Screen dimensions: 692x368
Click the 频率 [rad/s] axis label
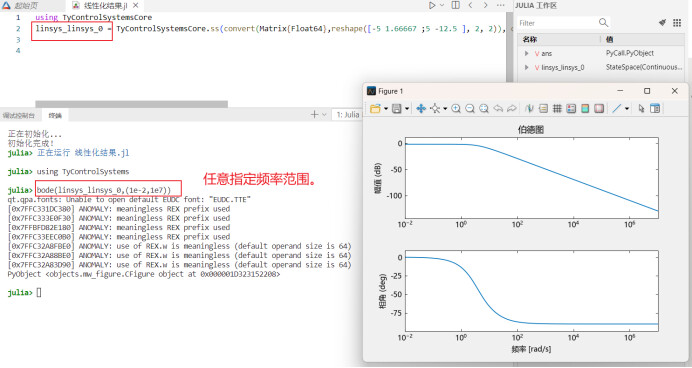pos(531,349)
